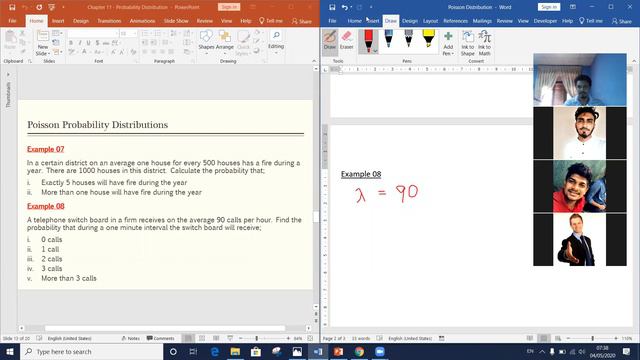The height and width of the screenshot is (360, 640).
Task: Open PowerPoint File menu
Action: pos(12,21)
